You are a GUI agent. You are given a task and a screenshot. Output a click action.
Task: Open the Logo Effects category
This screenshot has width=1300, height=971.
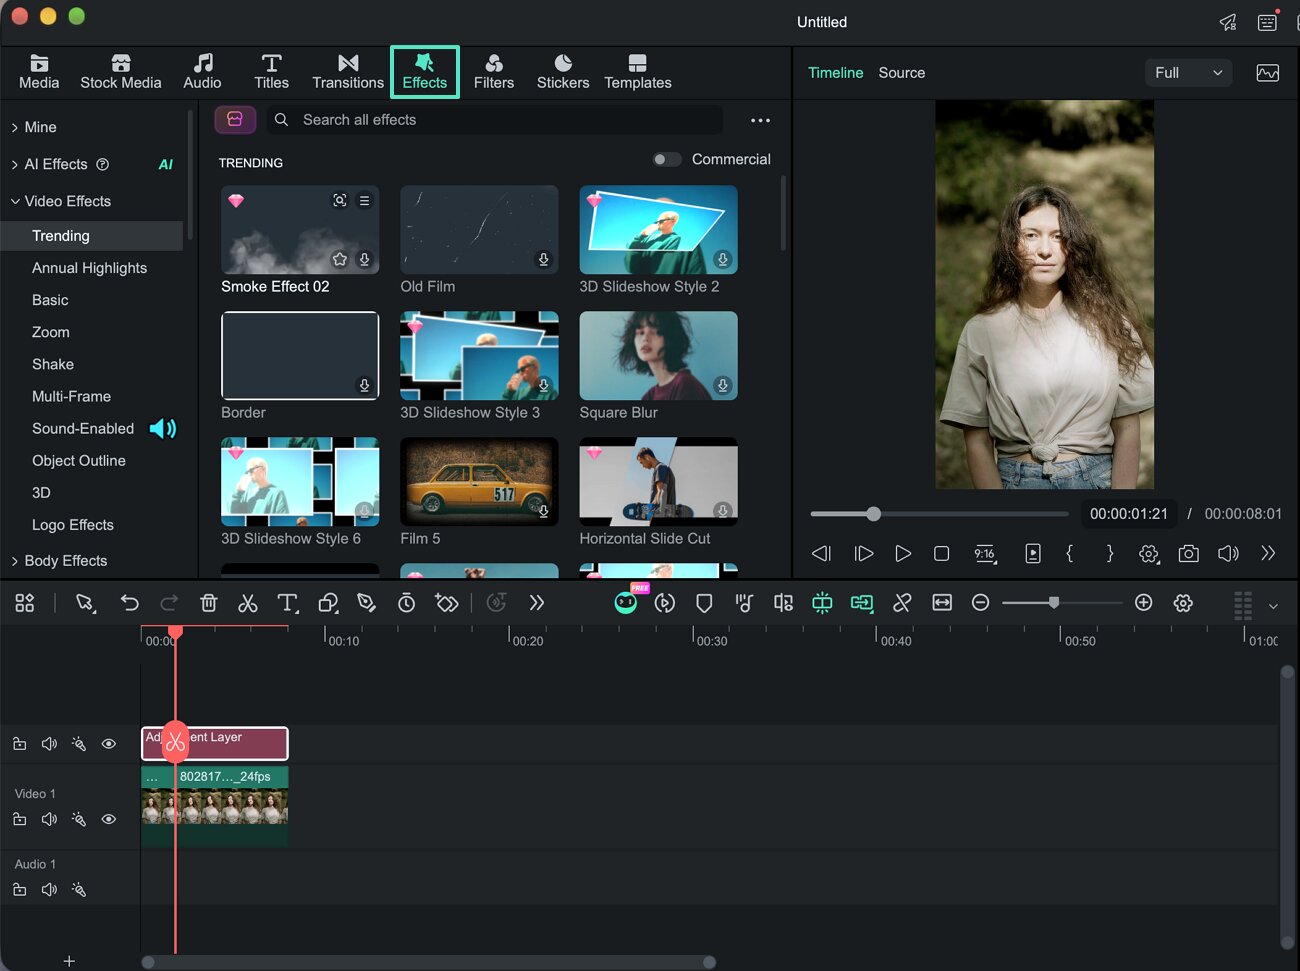coord(73,525)
